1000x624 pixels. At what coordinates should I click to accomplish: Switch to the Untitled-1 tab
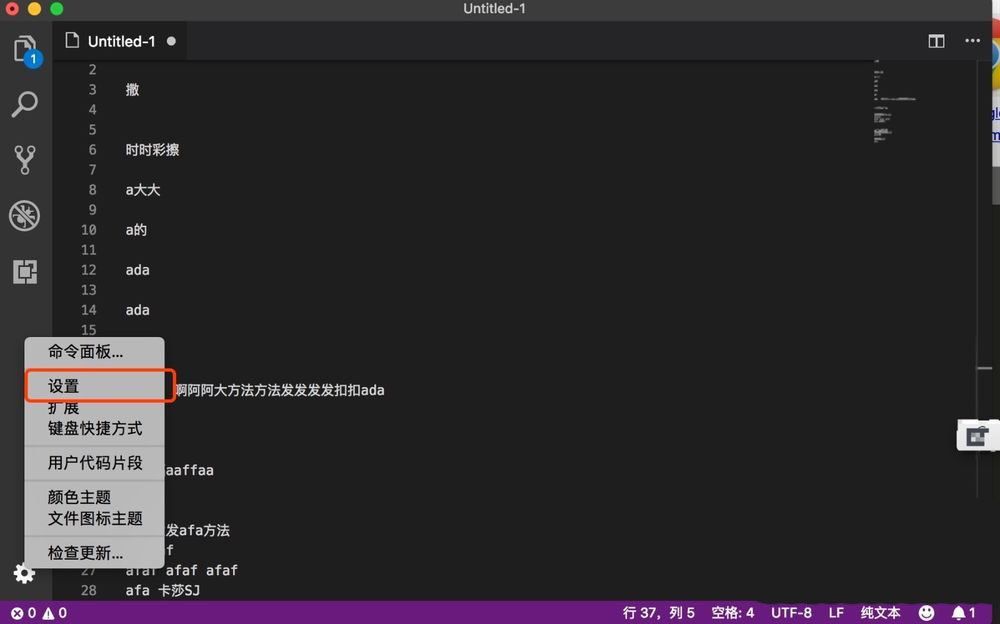119,41
